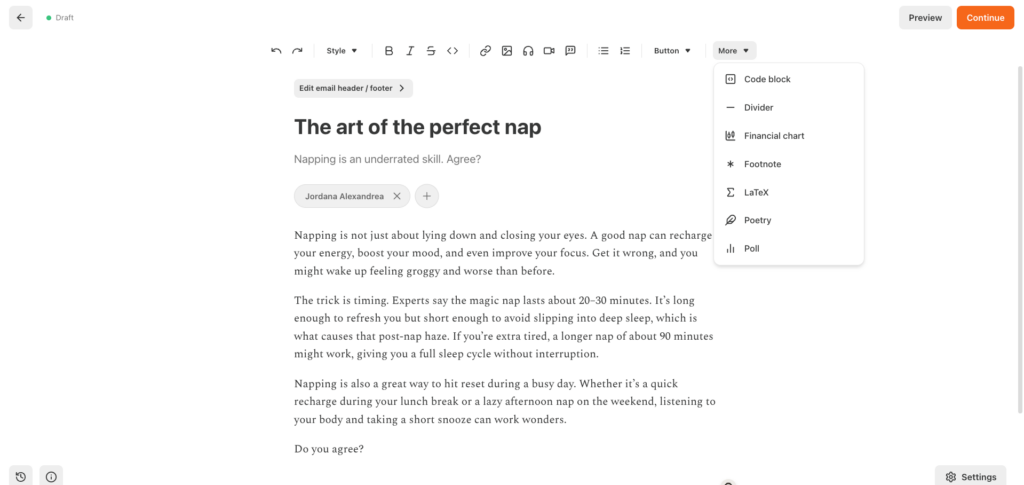This screenshot has width=1024, height=485.
Task: Collapse the More dropdown menu
Action: pyautogui.click(x=734, y=51)
